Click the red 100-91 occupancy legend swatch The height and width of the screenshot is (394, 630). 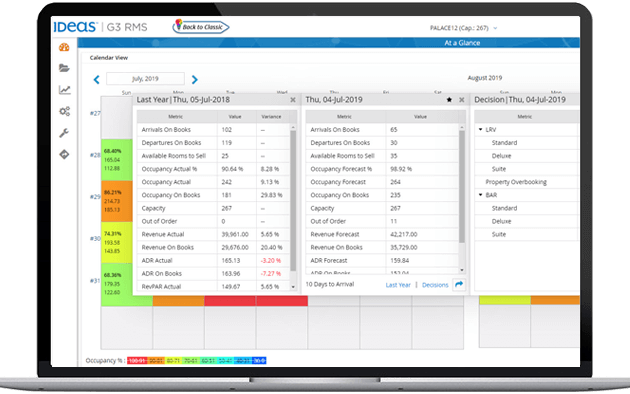coord(137,361)
